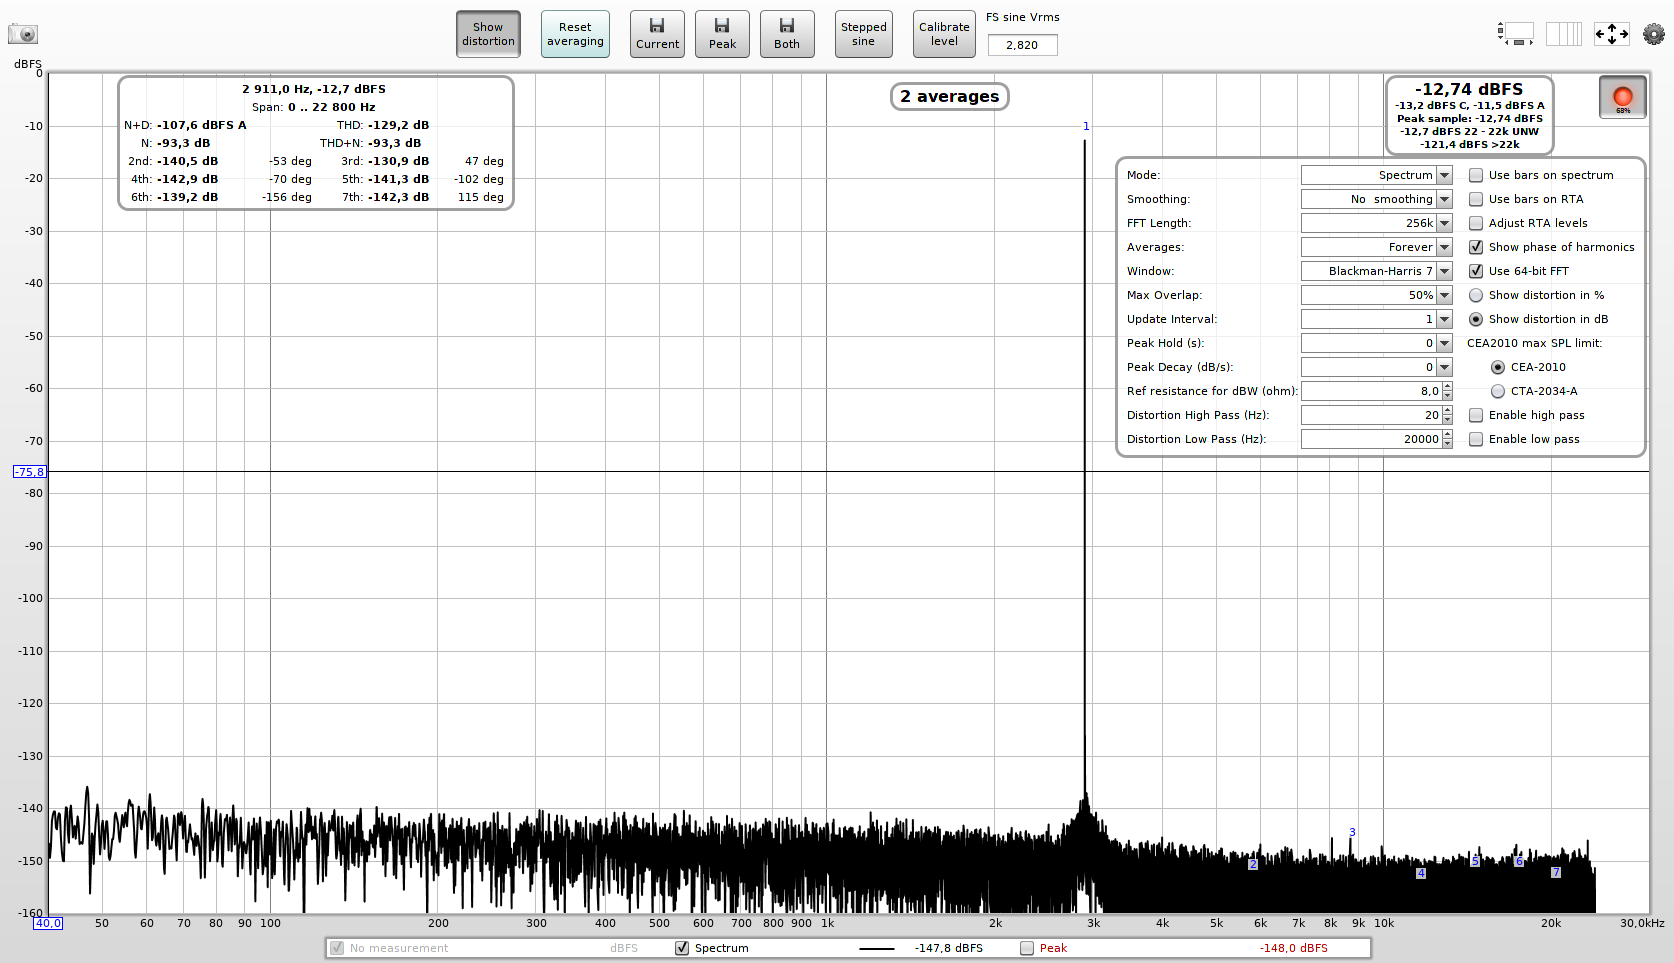
Task: Enable high pass checkbox
Action: (x=1476, y=415)
